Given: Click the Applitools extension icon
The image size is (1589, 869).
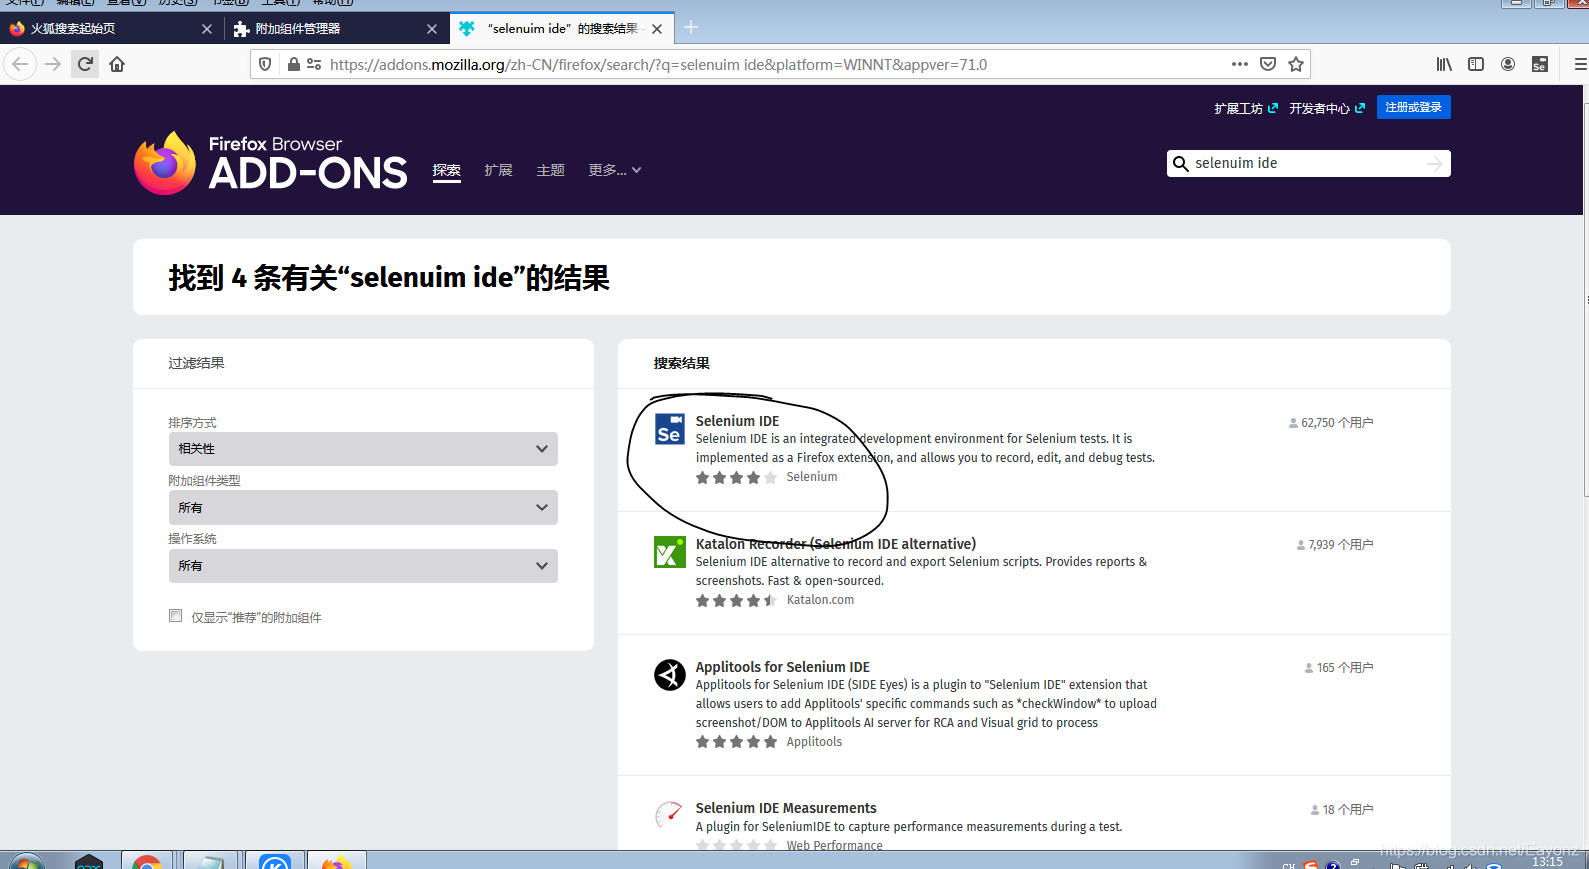Looking at the screenshot, I should [x=670, y=675].
